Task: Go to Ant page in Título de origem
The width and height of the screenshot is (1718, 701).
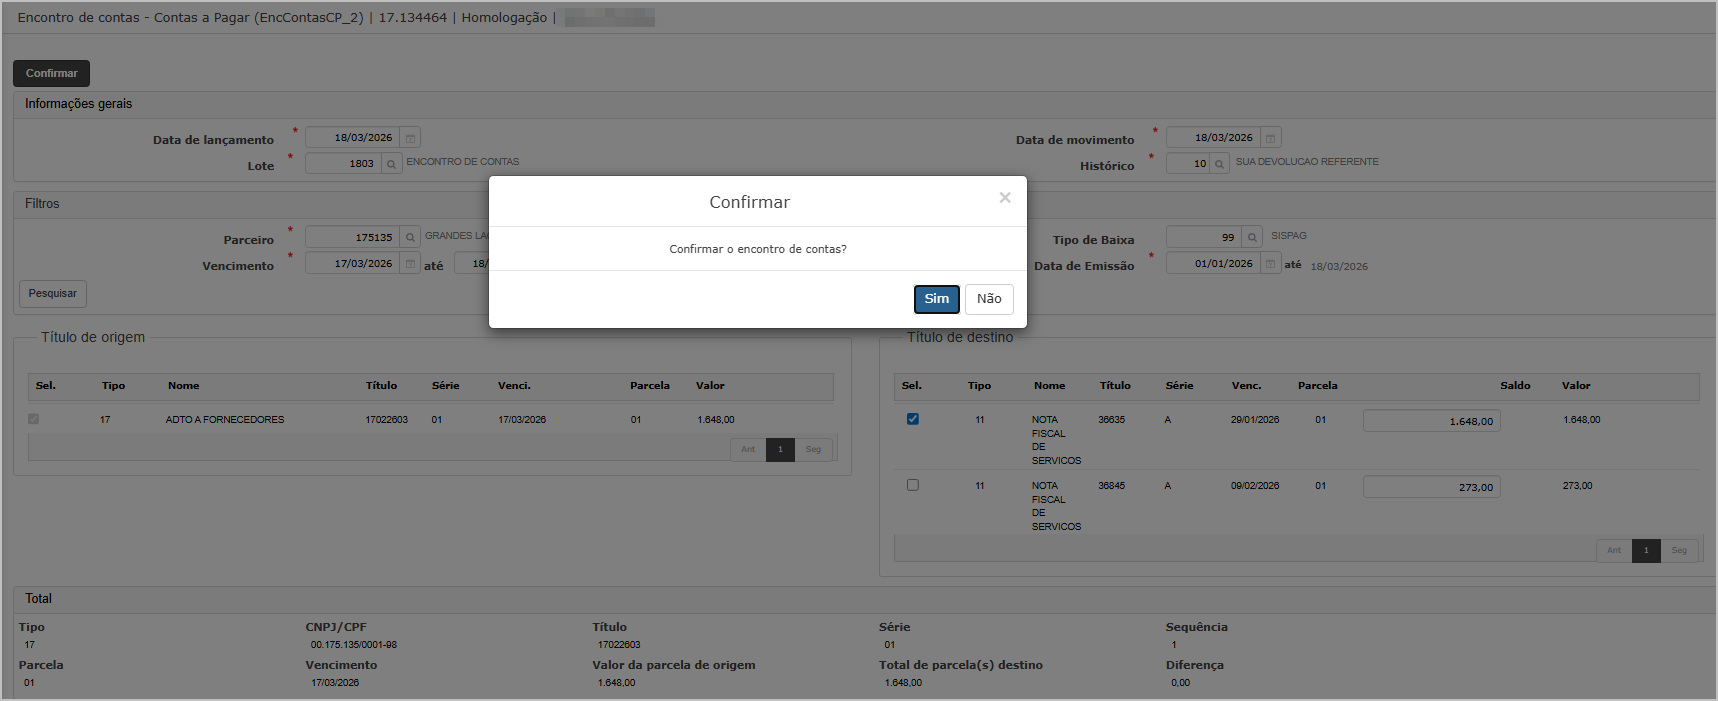Action: (748, 450)
